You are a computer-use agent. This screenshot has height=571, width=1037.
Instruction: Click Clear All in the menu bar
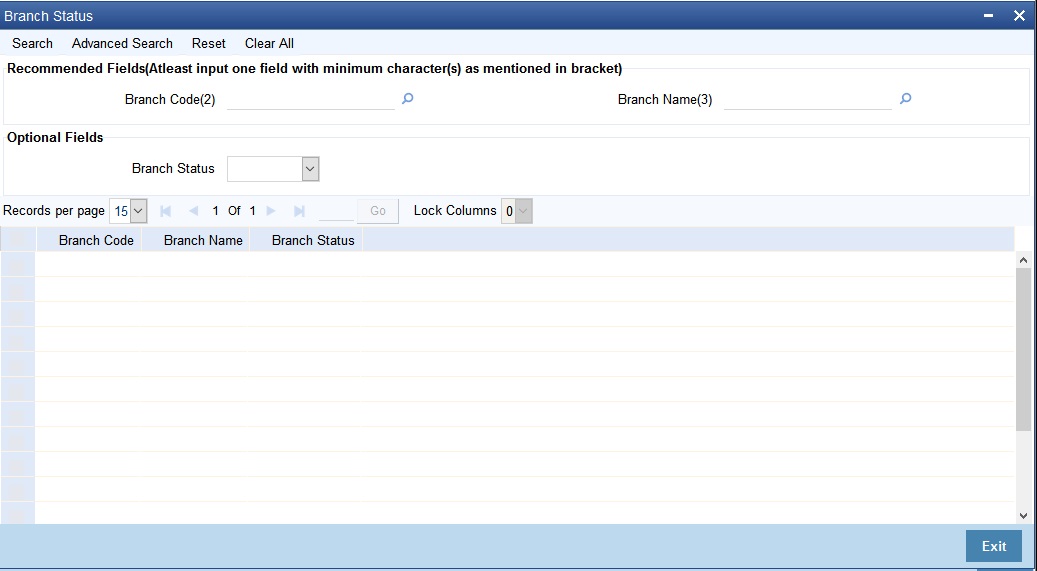click(x=269, y=43)
